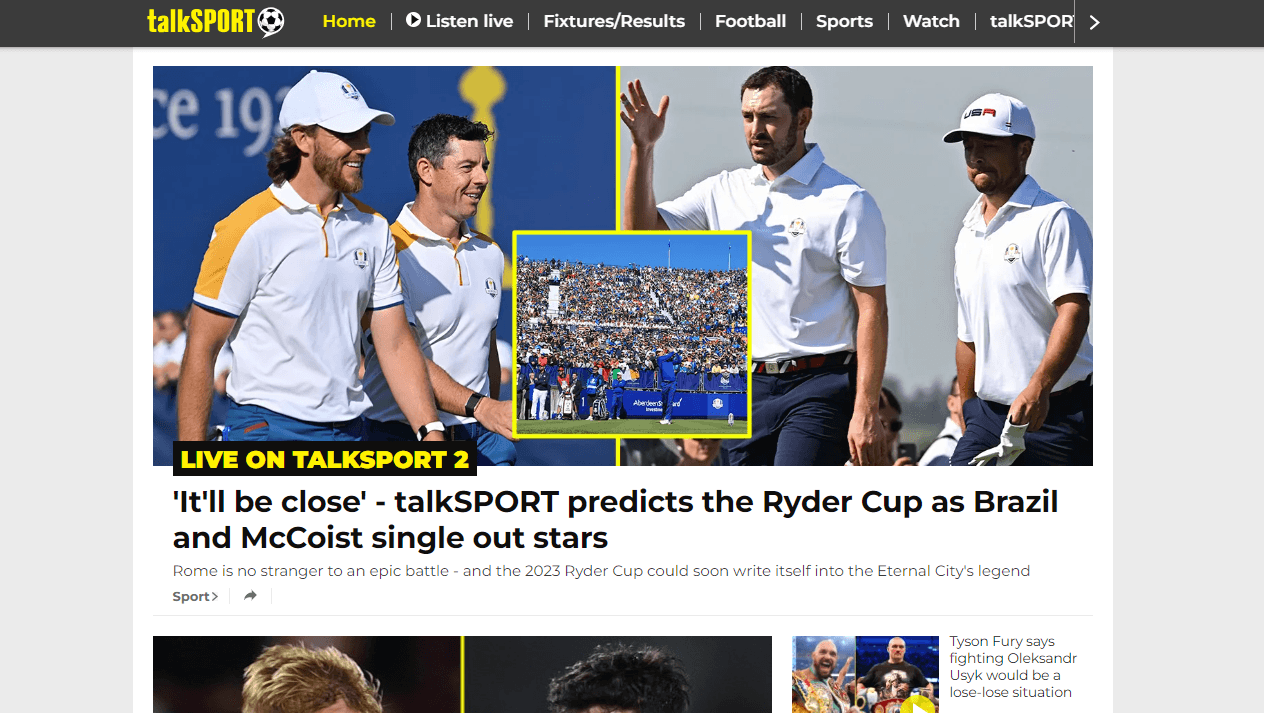This screenshot has height=713, width=1264.
Task: Click the truncated talkSPORT nav item
Action: tap(1030, 21)
